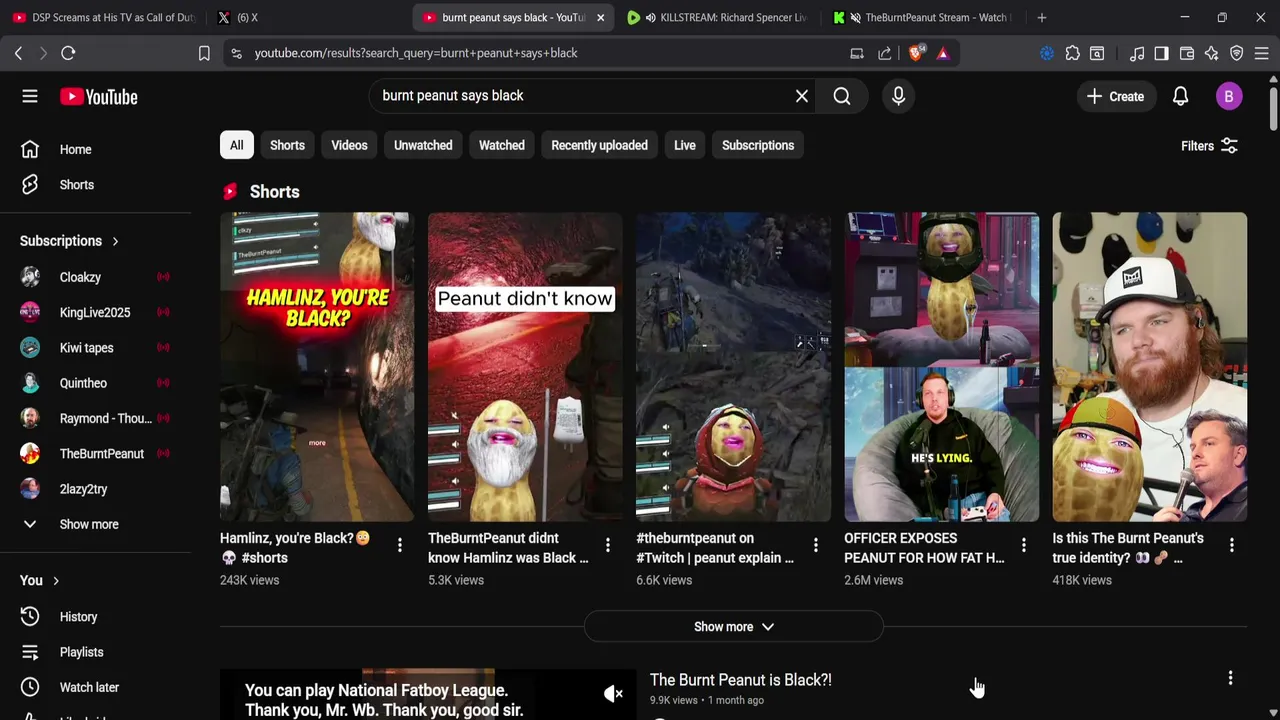Select the Videos filter chip

point(349,145)
